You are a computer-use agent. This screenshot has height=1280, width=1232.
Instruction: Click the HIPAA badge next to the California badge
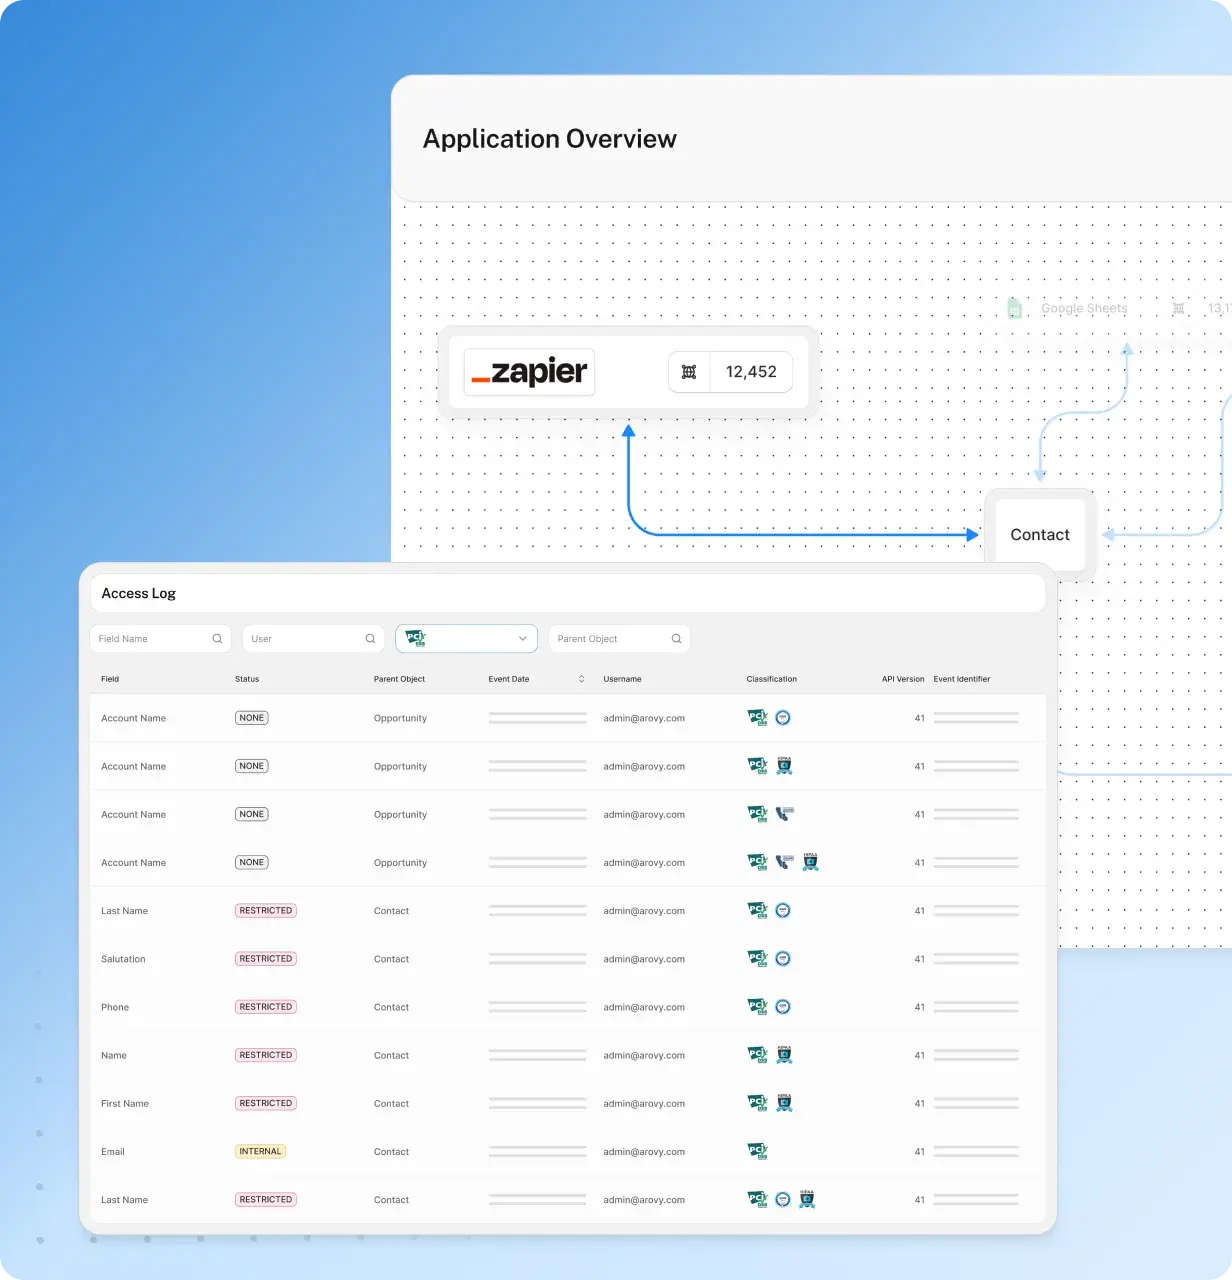[810, 862]
